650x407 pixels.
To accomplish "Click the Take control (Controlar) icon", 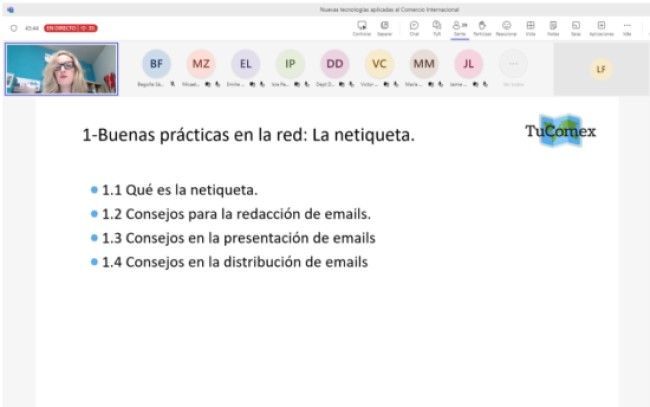I will 361,25.
